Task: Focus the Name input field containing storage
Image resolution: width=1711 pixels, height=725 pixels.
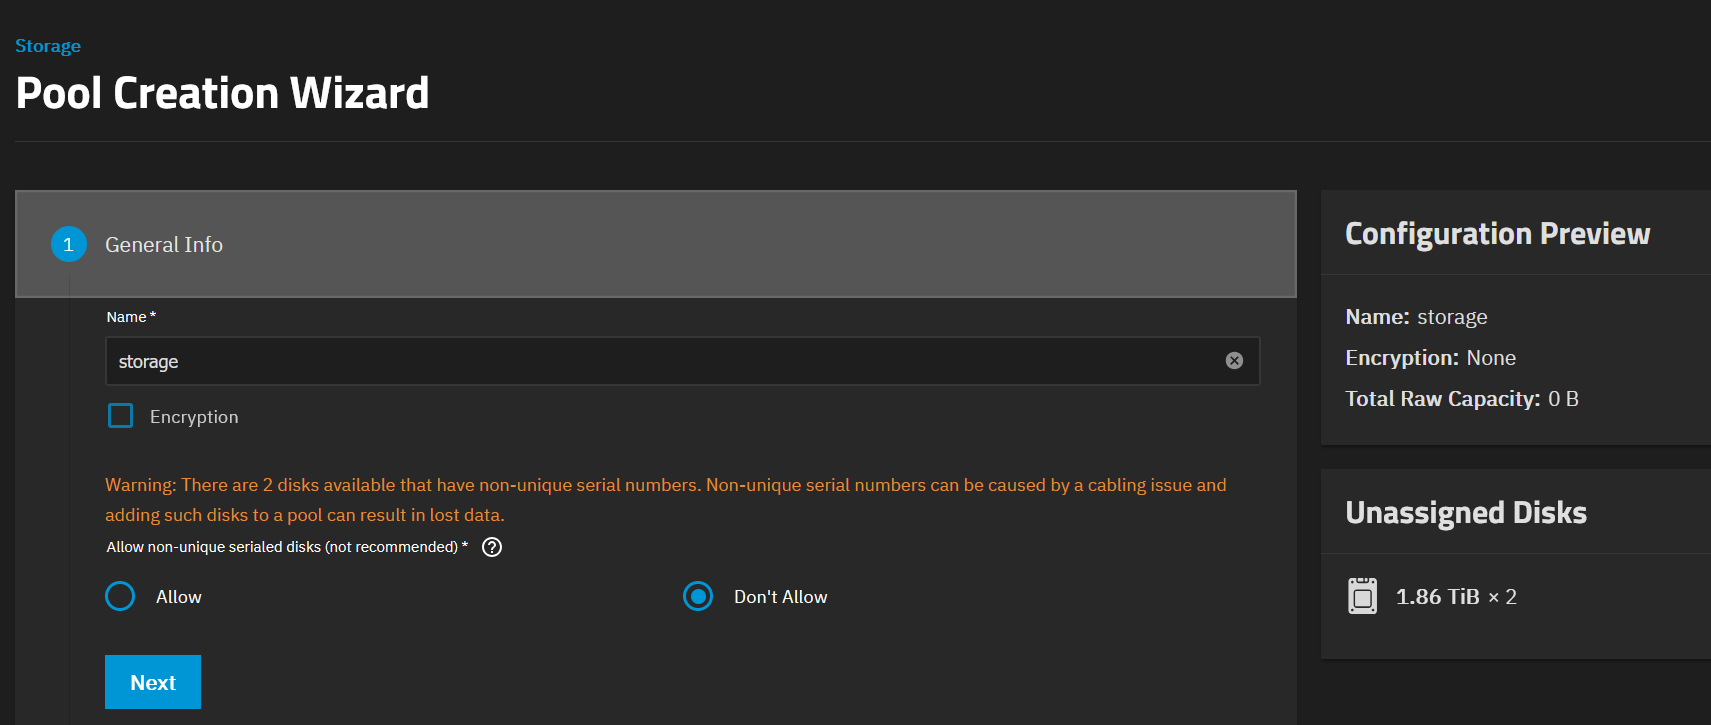Action: click(x=660, y=361)
